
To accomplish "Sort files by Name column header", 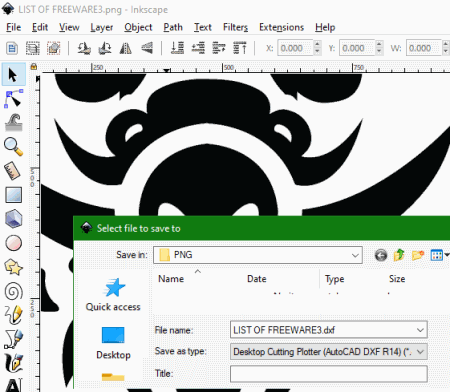I will pyautogui.click(x=171, y=279).
